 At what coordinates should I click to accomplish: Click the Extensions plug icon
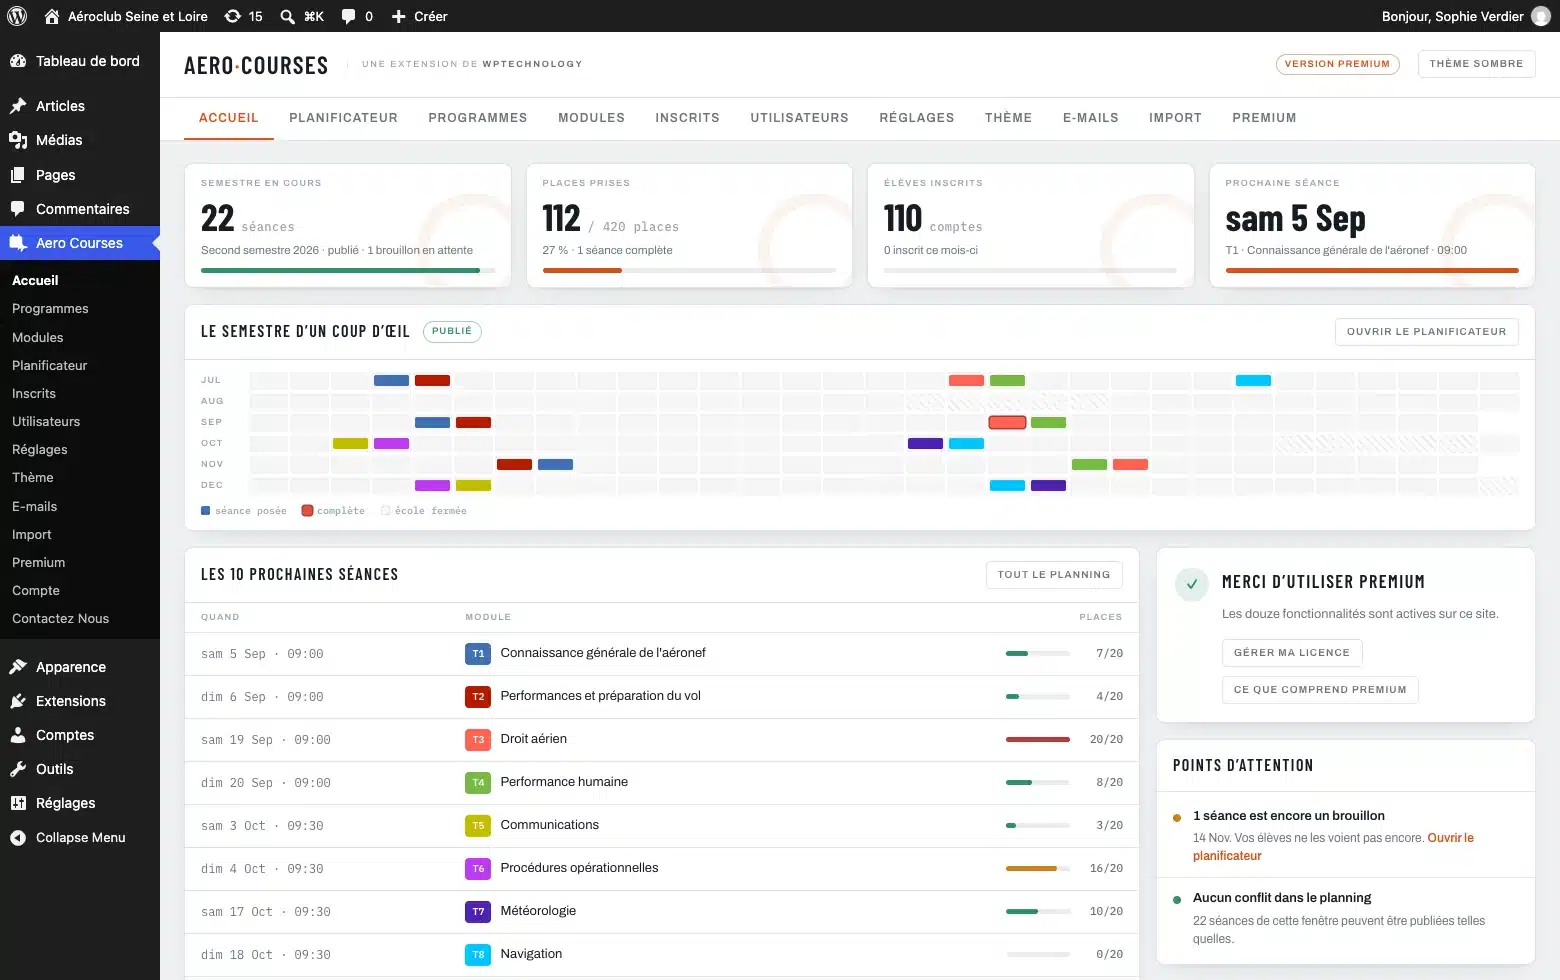(18, 701)
